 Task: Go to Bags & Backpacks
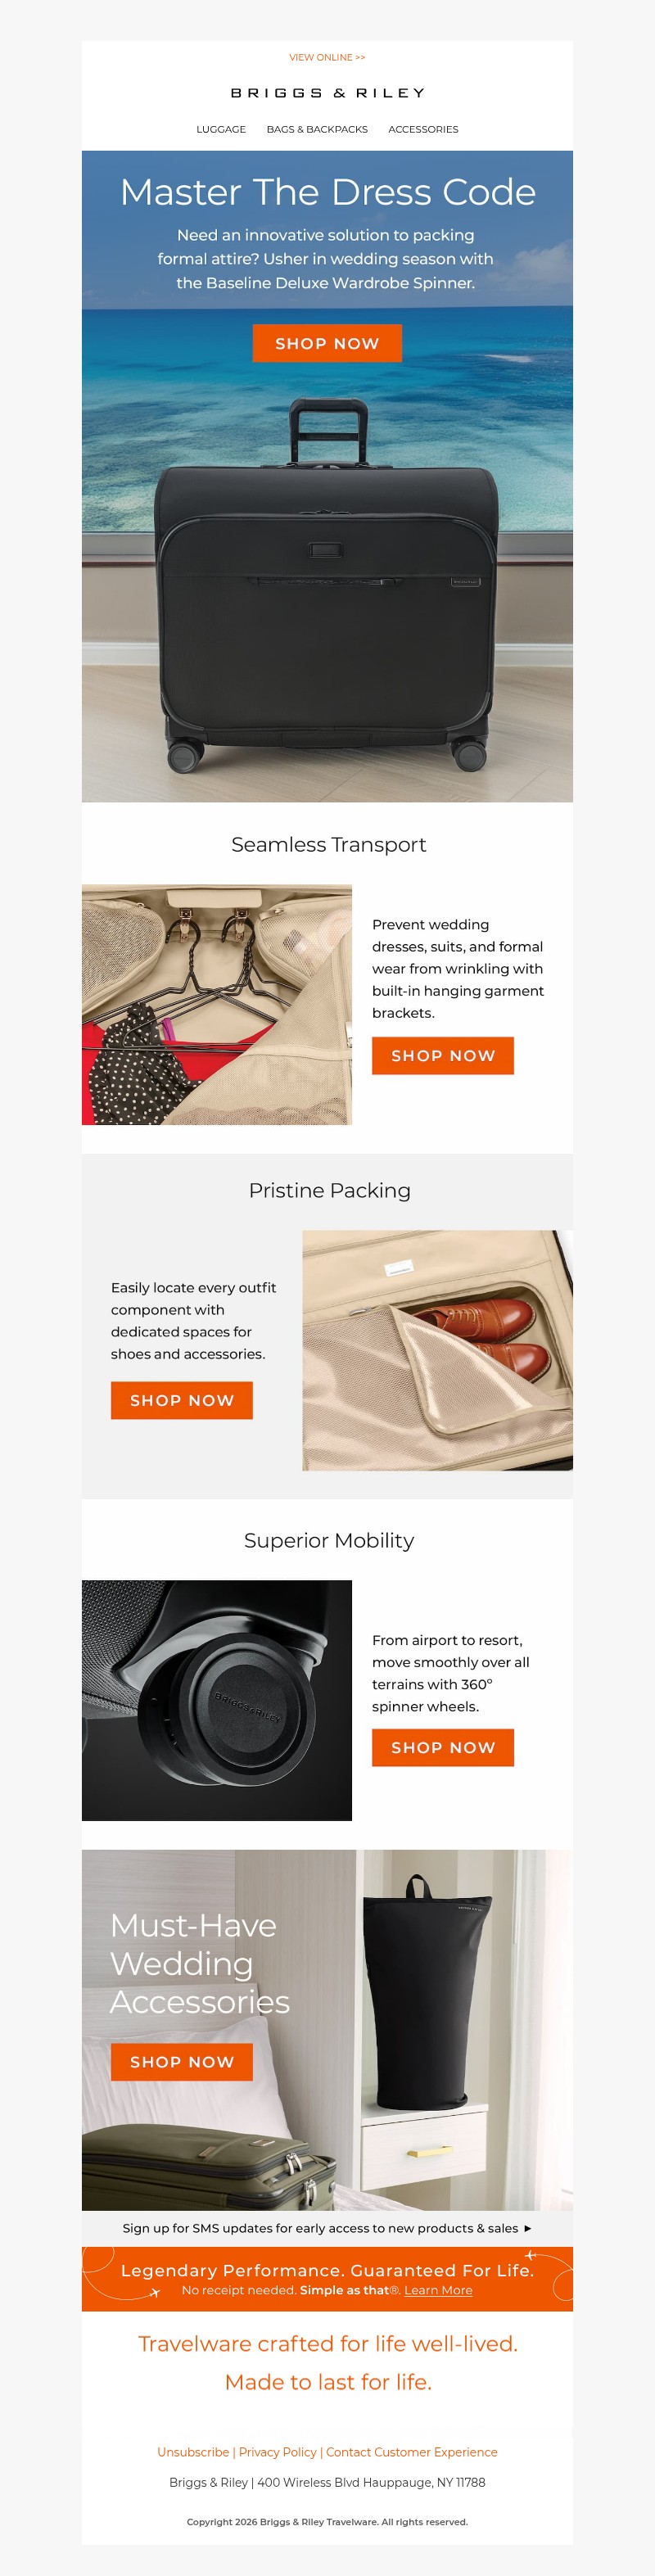(317, 130)
